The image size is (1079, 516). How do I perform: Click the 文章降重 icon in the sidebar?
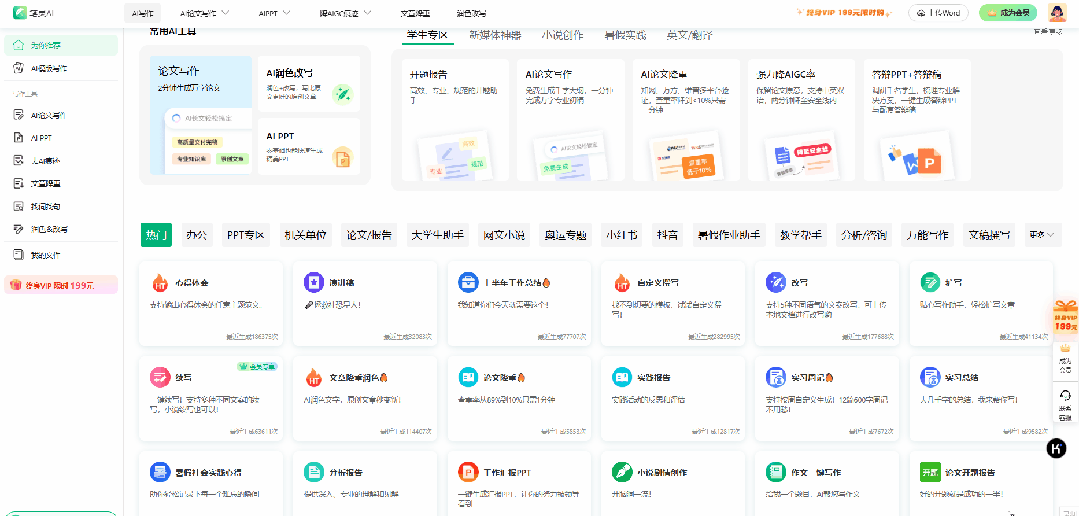[19, 183]
